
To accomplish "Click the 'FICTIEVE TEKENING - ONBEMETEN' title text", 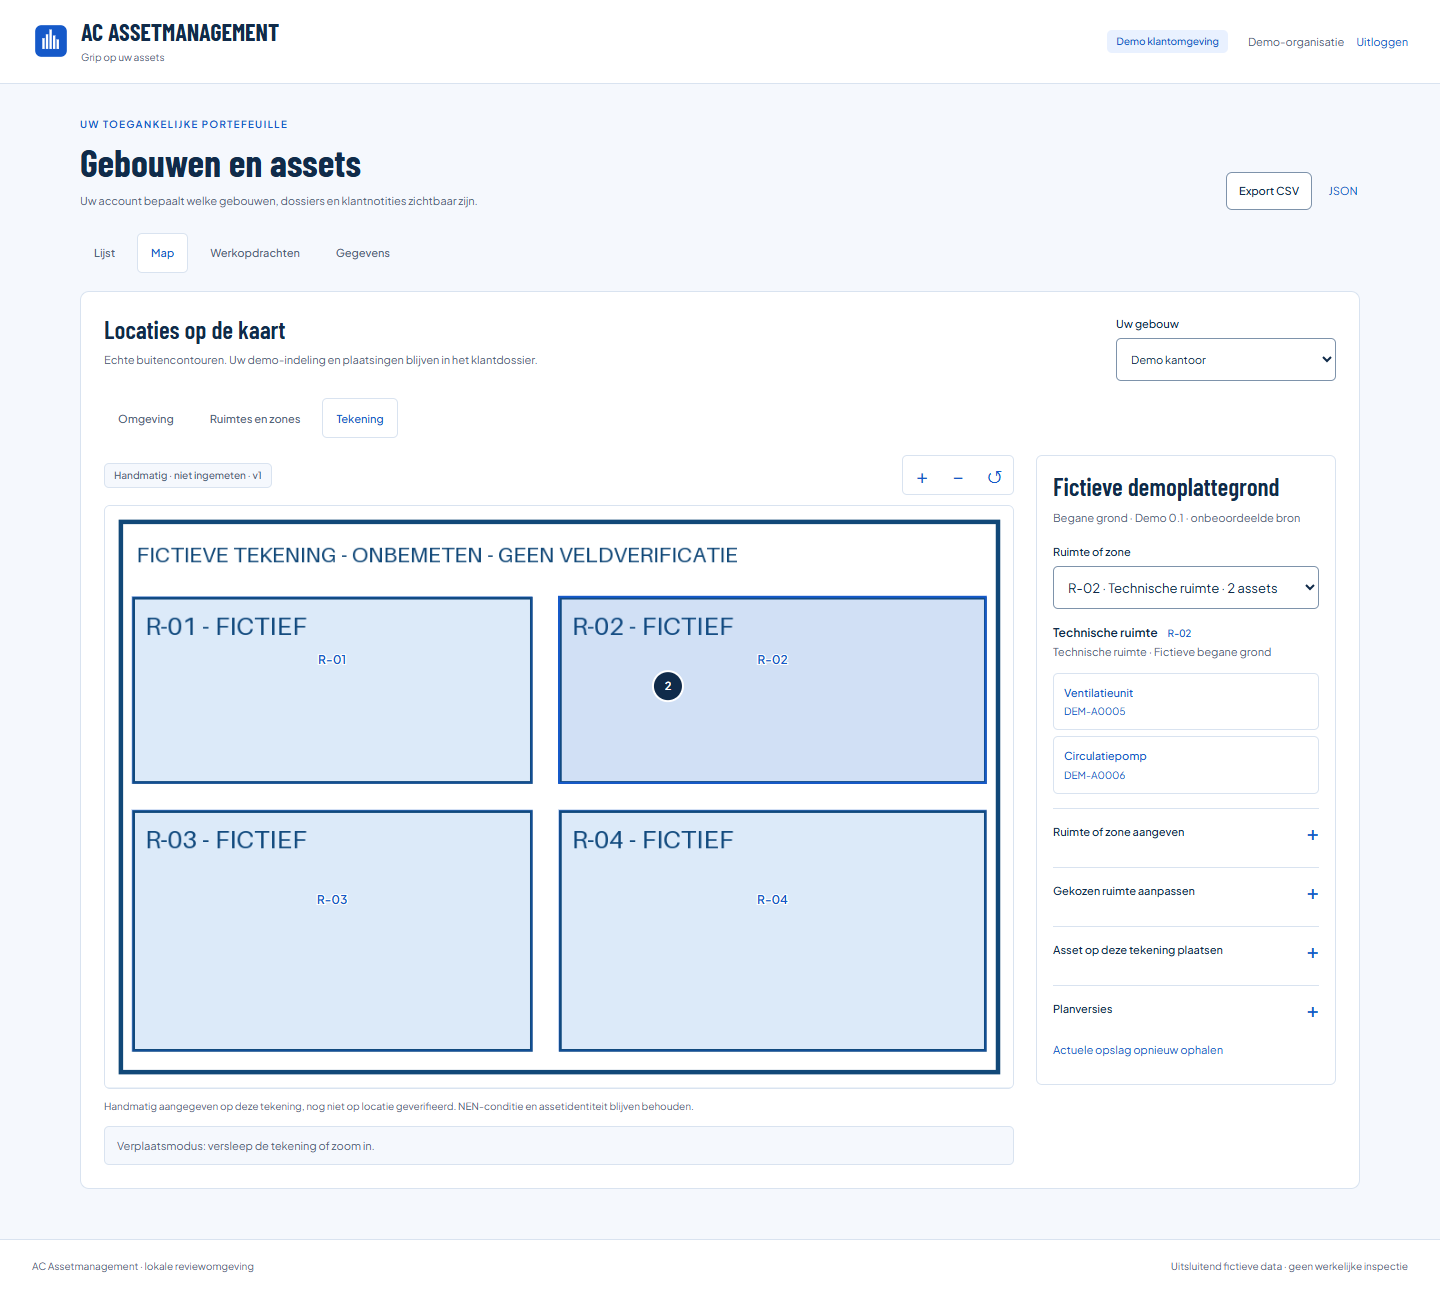I will point(437,555).
